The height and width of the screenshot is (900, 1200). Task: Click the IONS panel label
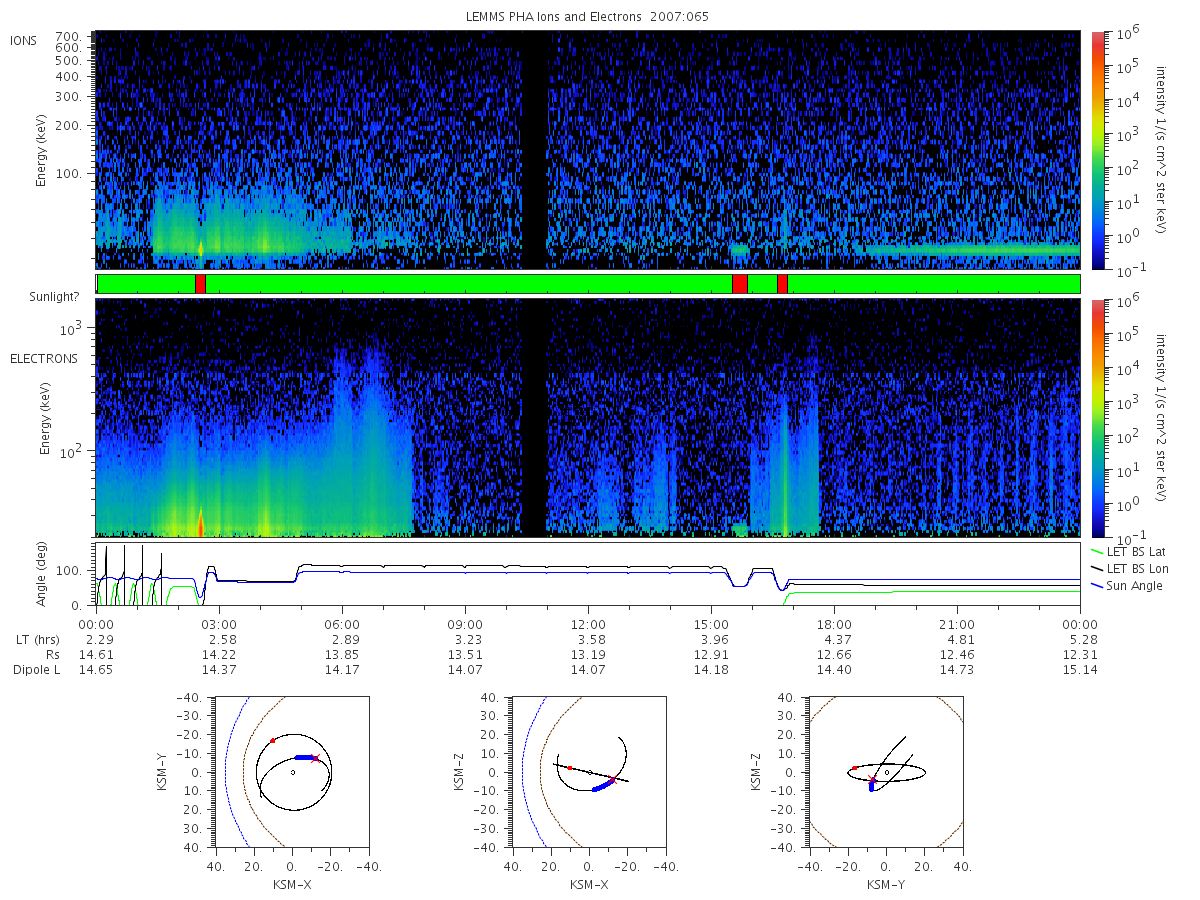click(x=23, y=40)
